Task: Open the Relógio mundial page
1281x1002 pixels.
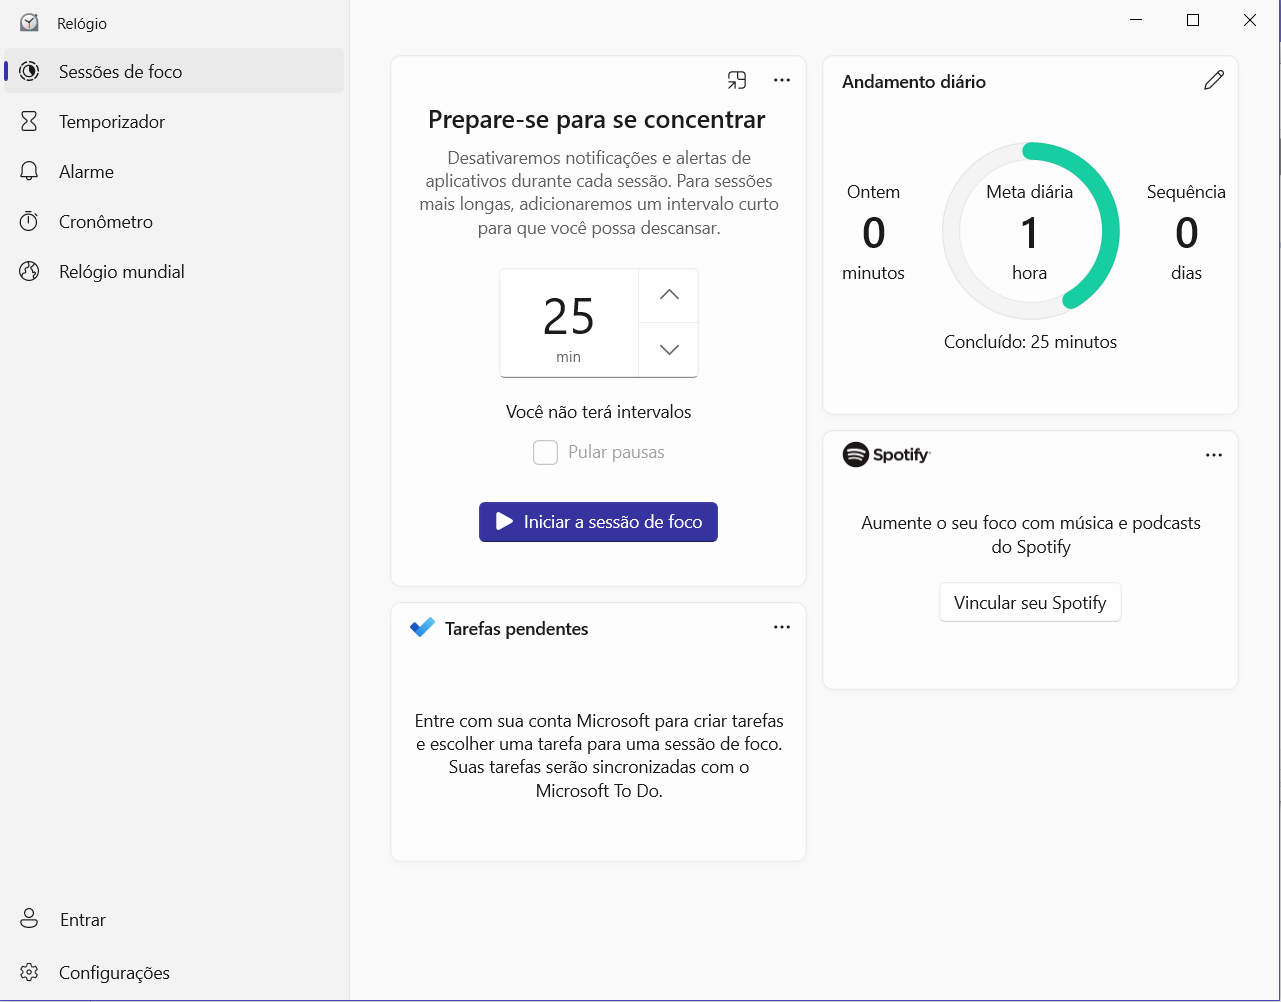Action: (174, 271)
